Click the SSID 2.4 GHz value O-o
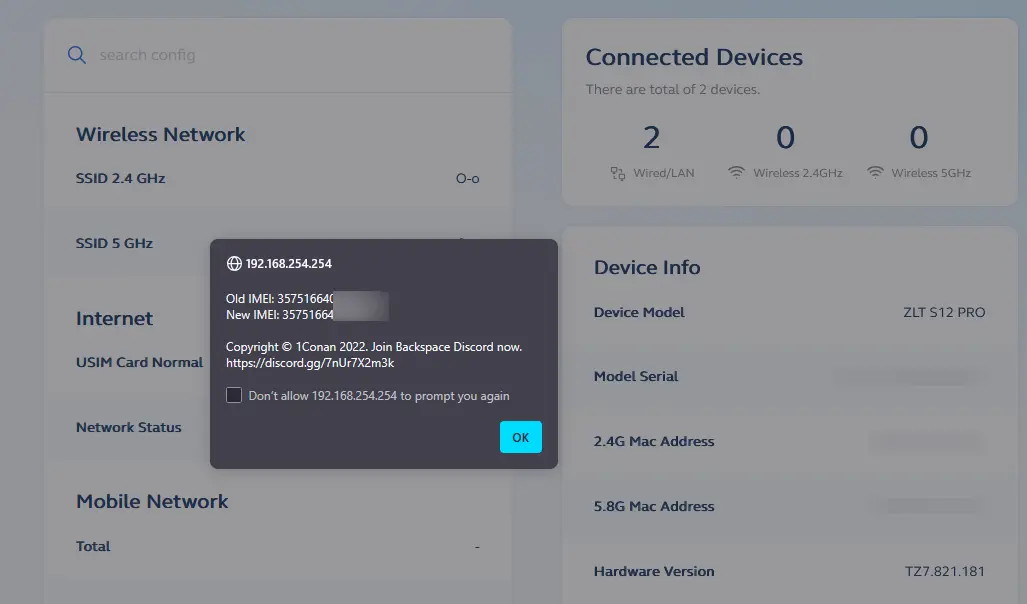Viewport: 1027px width, 604px height. (x=468, y=178)
